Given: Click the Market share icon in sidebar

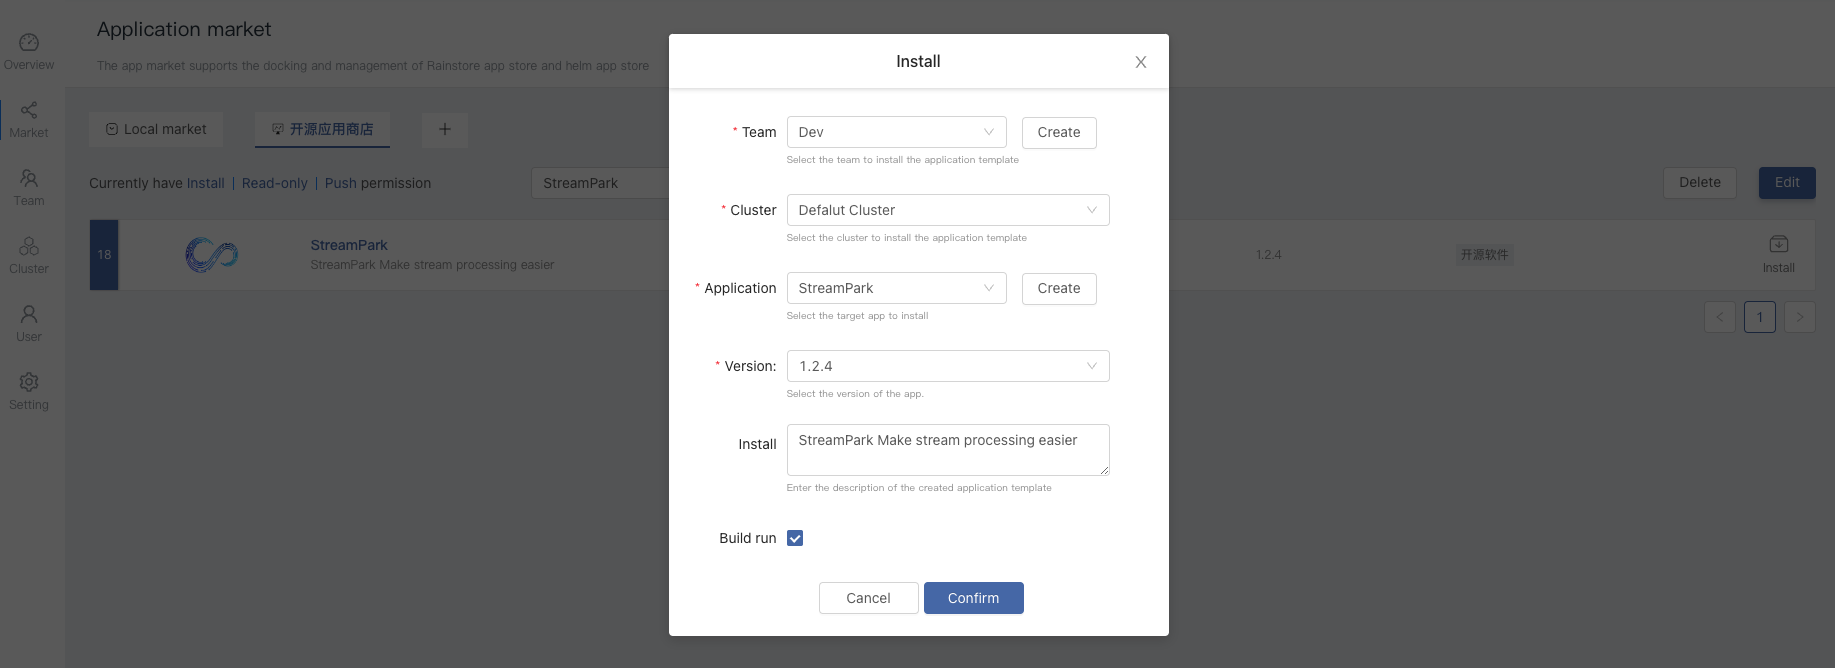Looking at the screenshot, I should click(x=29, y=110).
